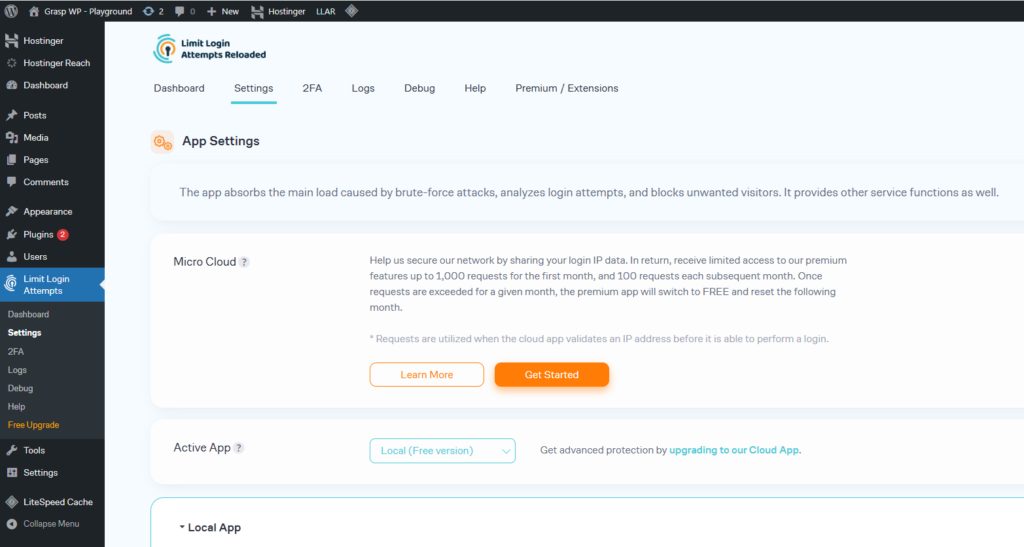Image resolution: width=1024 pixels, height=547 pixels.
Task: Open Grasp WP - Playground site home
Action: tap(80, 11)
